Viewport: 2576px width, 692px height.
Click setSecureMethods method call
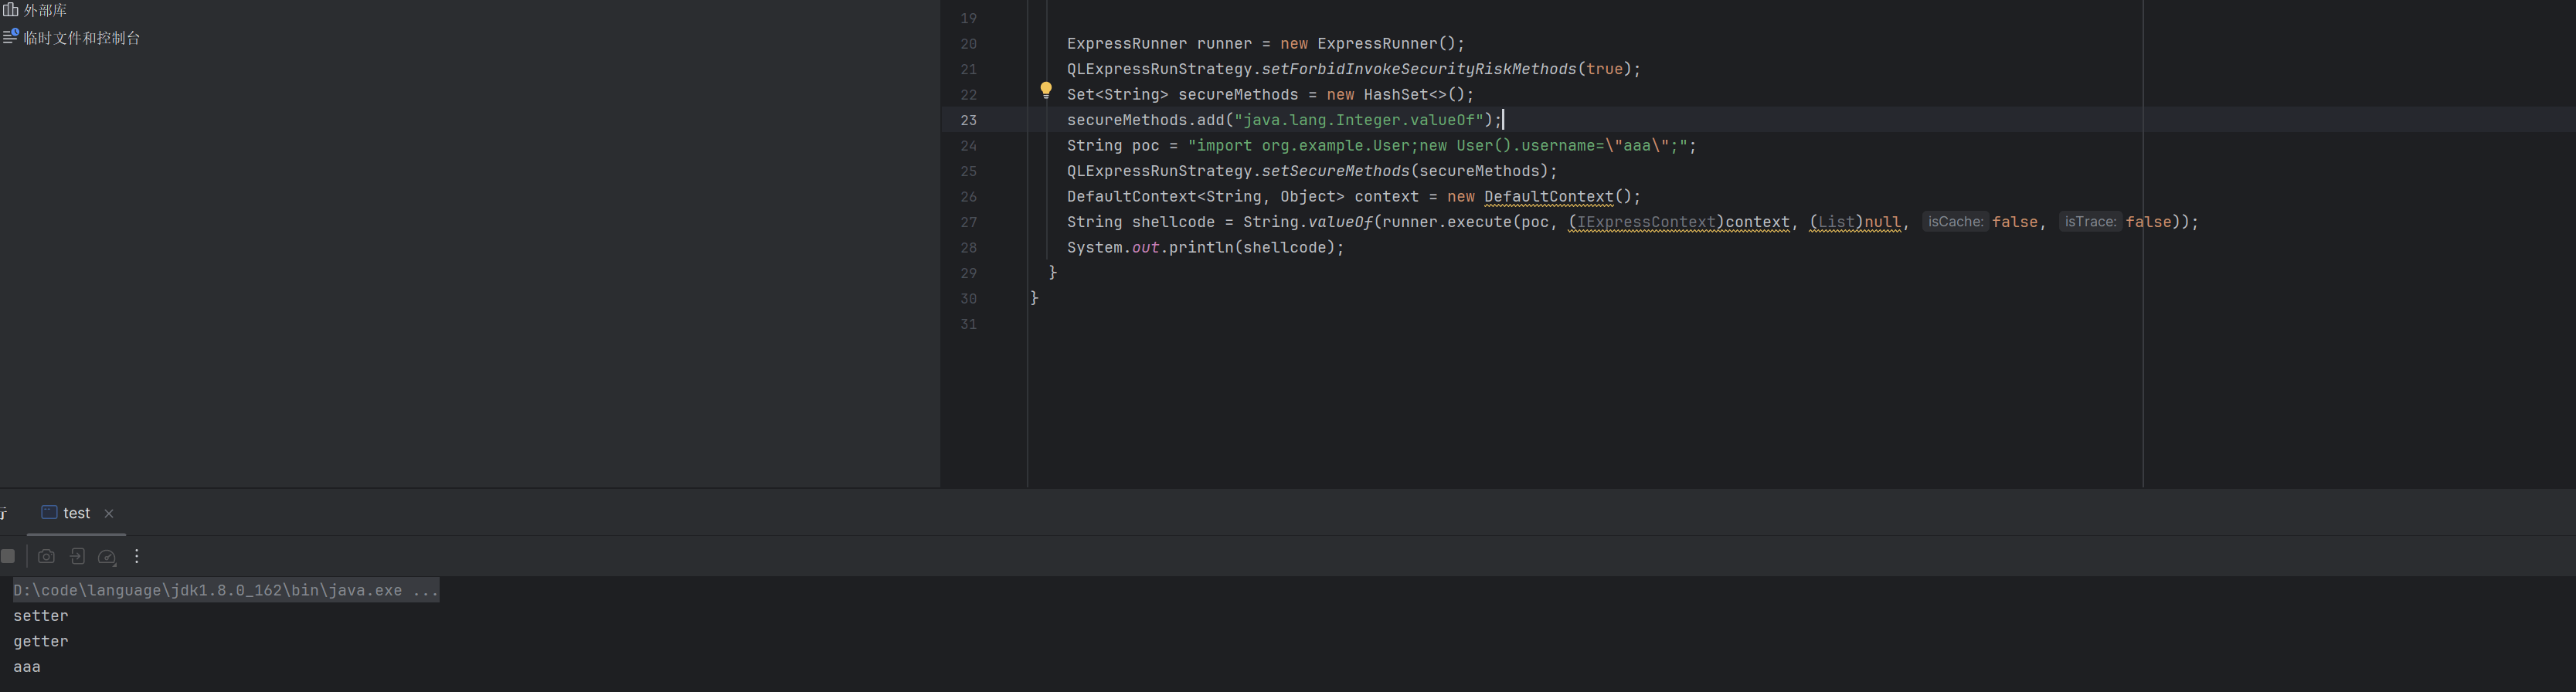(1336, 171)
